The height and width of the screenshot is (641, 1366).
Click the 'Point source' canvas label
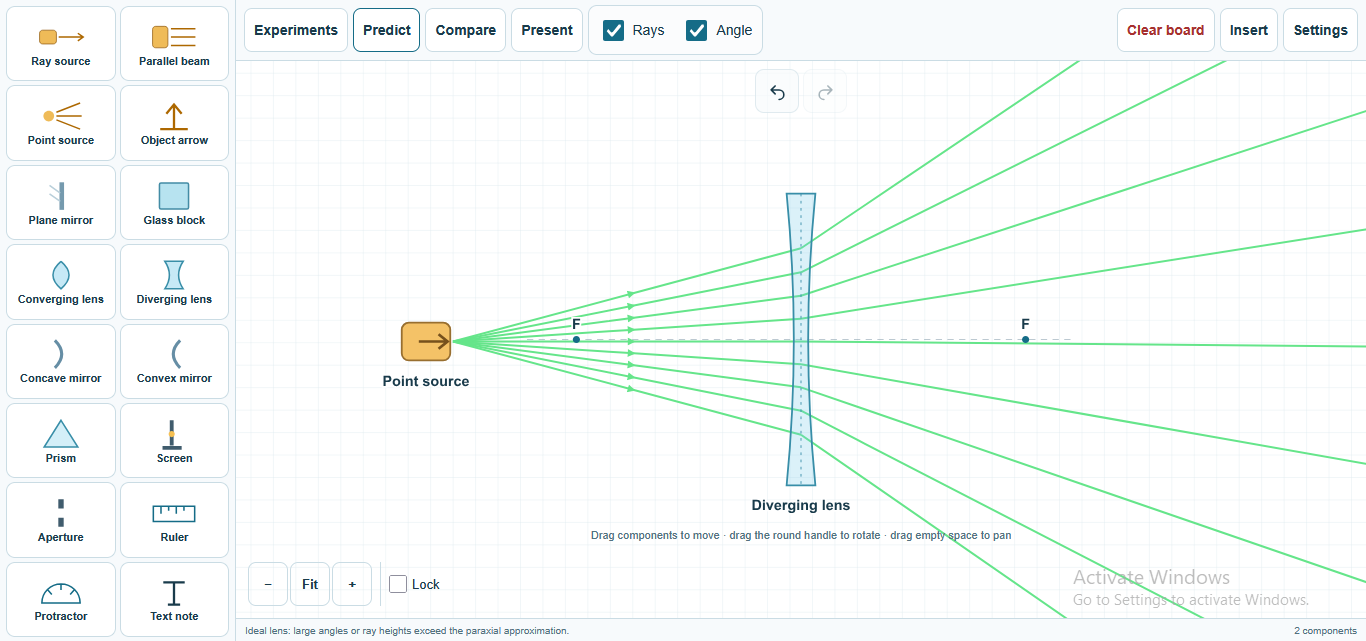[x=426, y=381]
